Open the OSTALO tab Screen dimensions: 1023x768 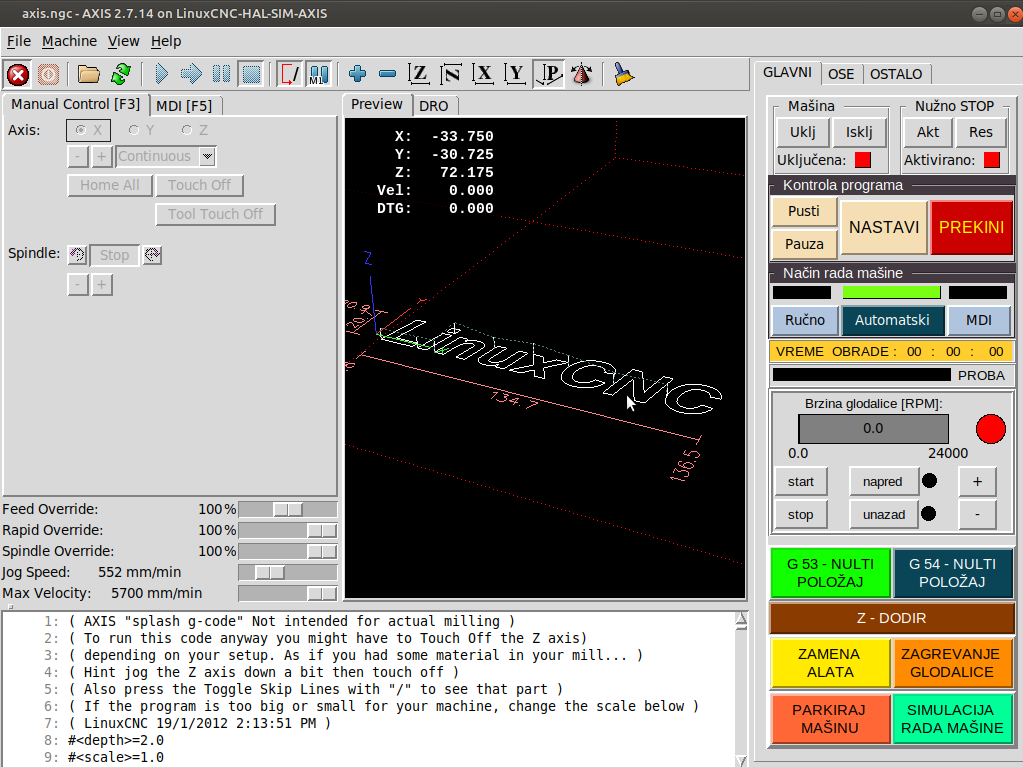tap(896, 74)
